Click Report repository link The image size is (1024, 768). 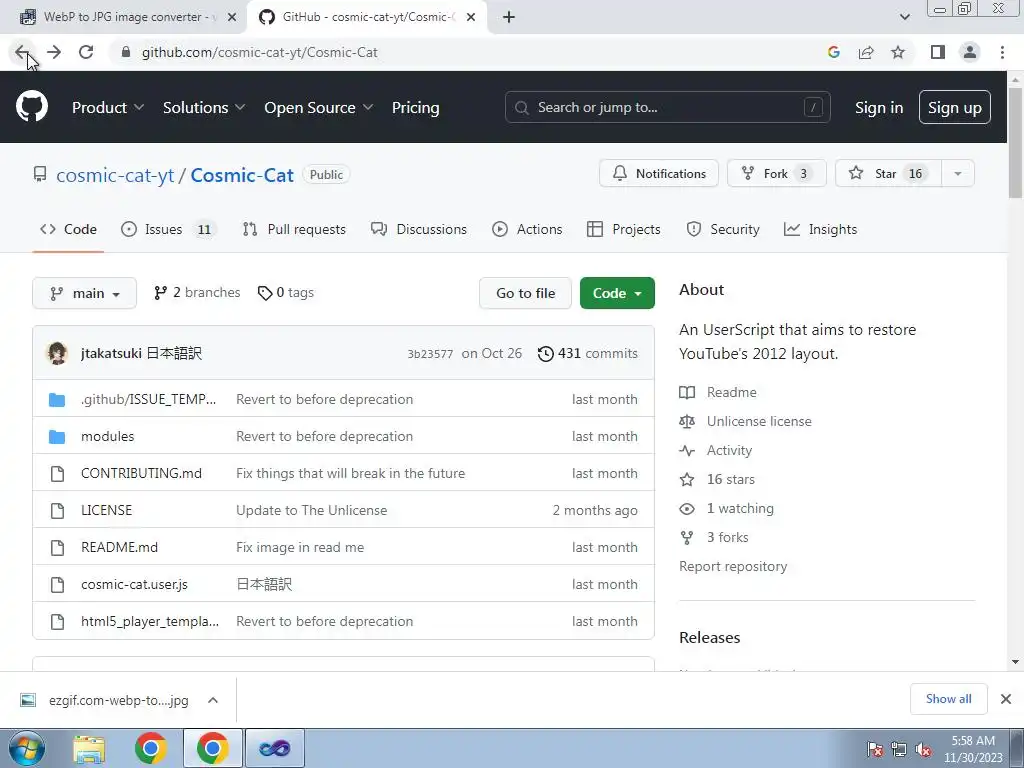(733, 566)
